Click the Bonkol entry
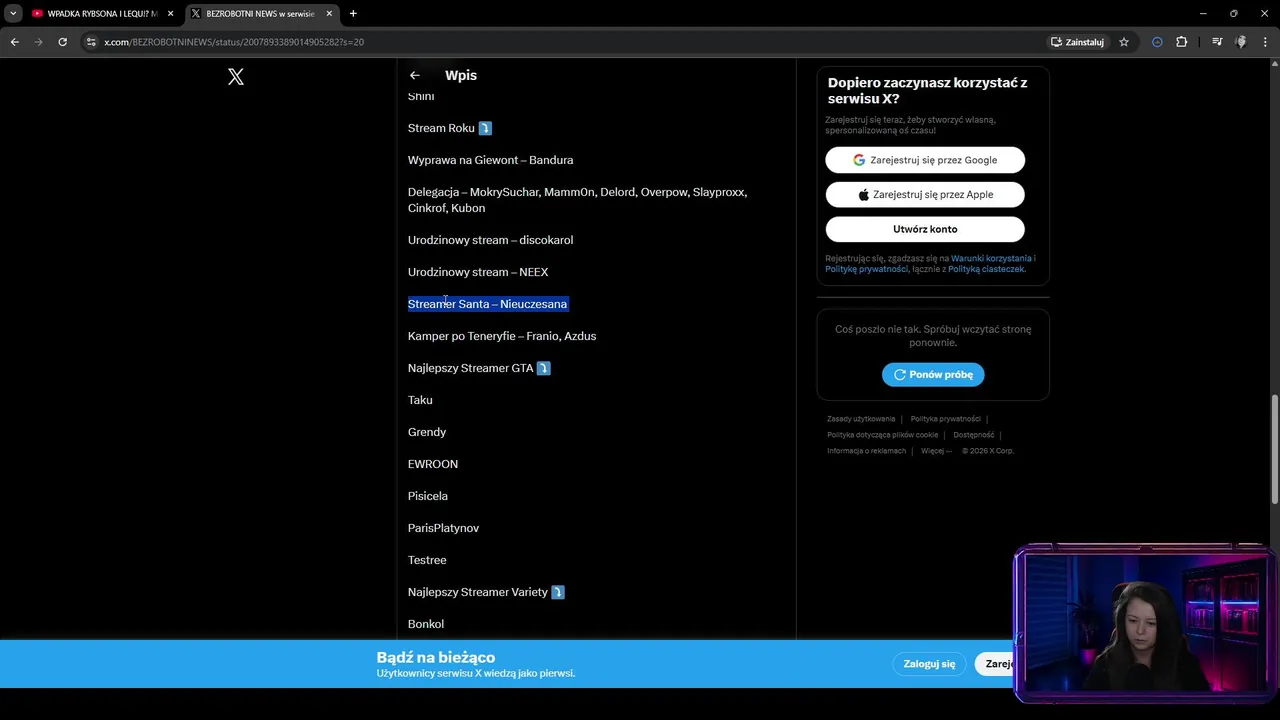1280x720 pixels. click(426, 624)
